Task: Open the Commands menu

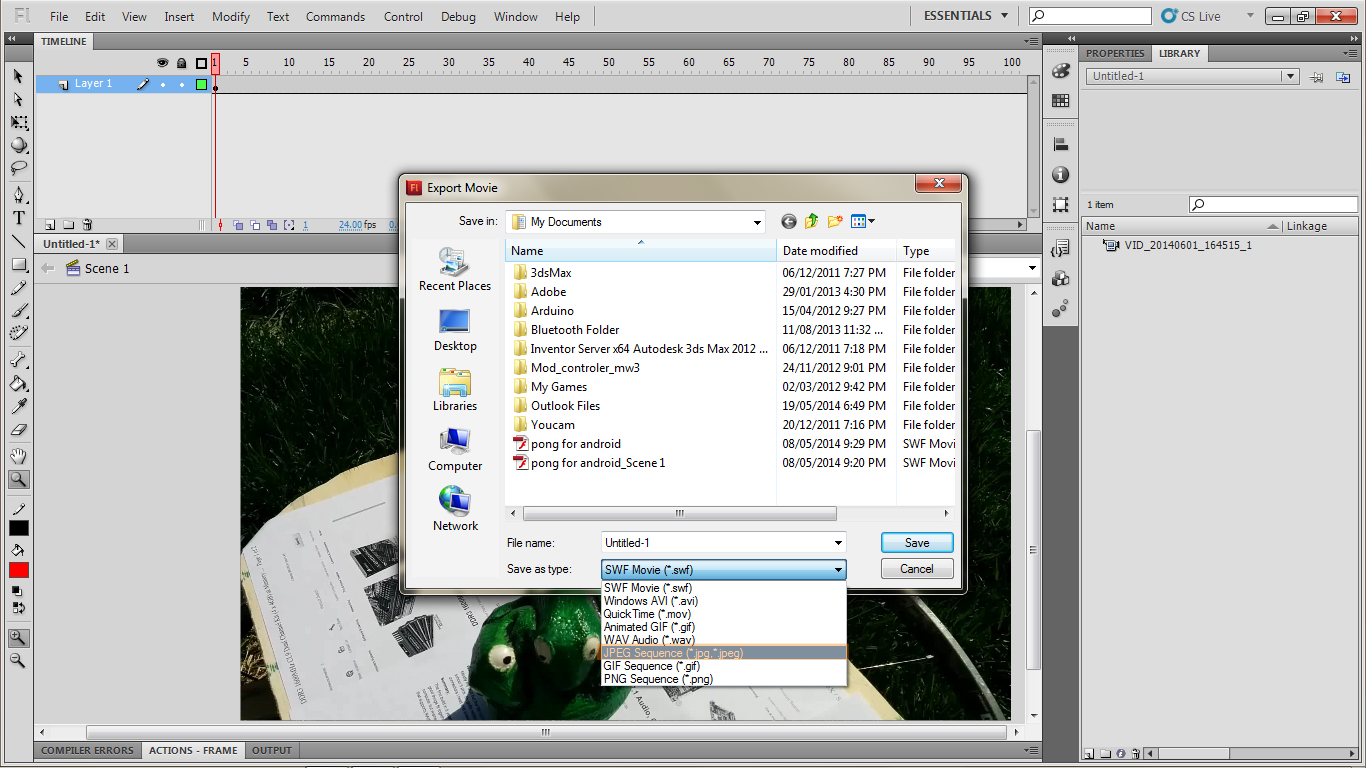Action: click(x=335, y=17)
